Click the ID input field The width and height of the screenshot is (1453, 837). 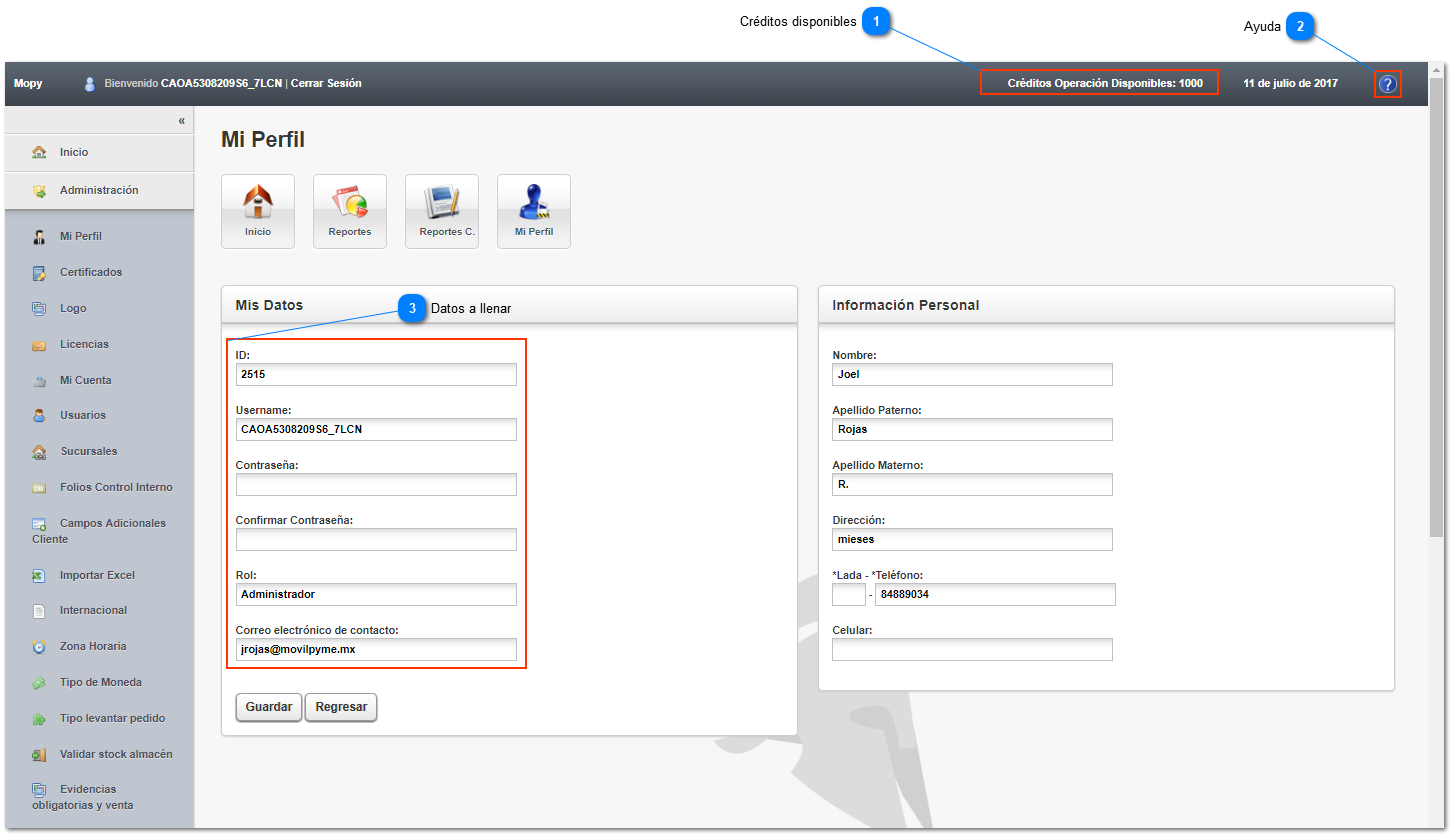point(376,375)
